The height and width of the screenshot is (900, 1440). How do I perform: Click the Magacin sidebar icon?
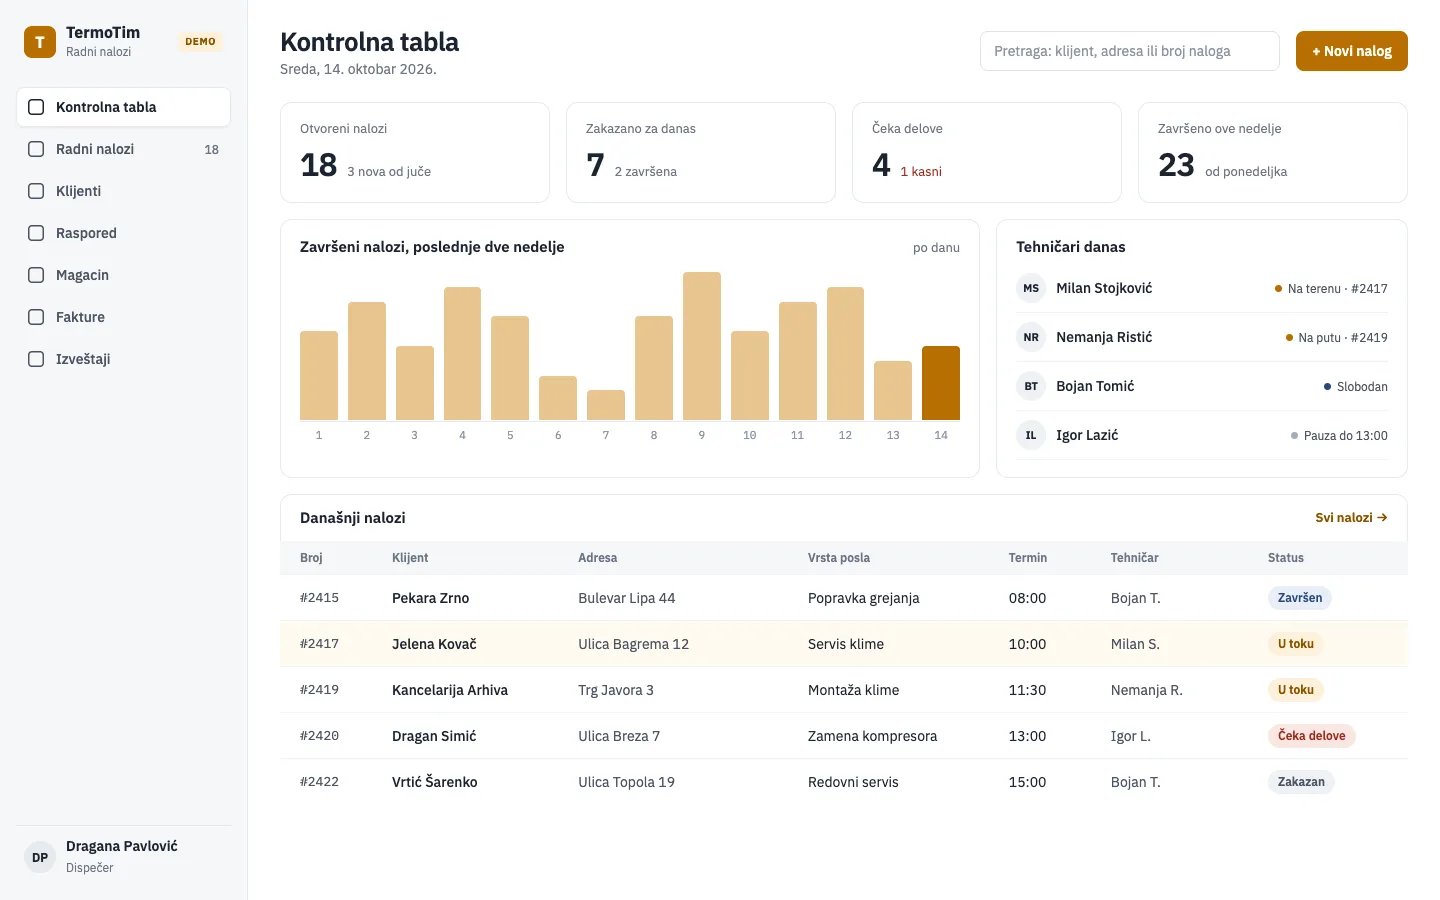36,275
